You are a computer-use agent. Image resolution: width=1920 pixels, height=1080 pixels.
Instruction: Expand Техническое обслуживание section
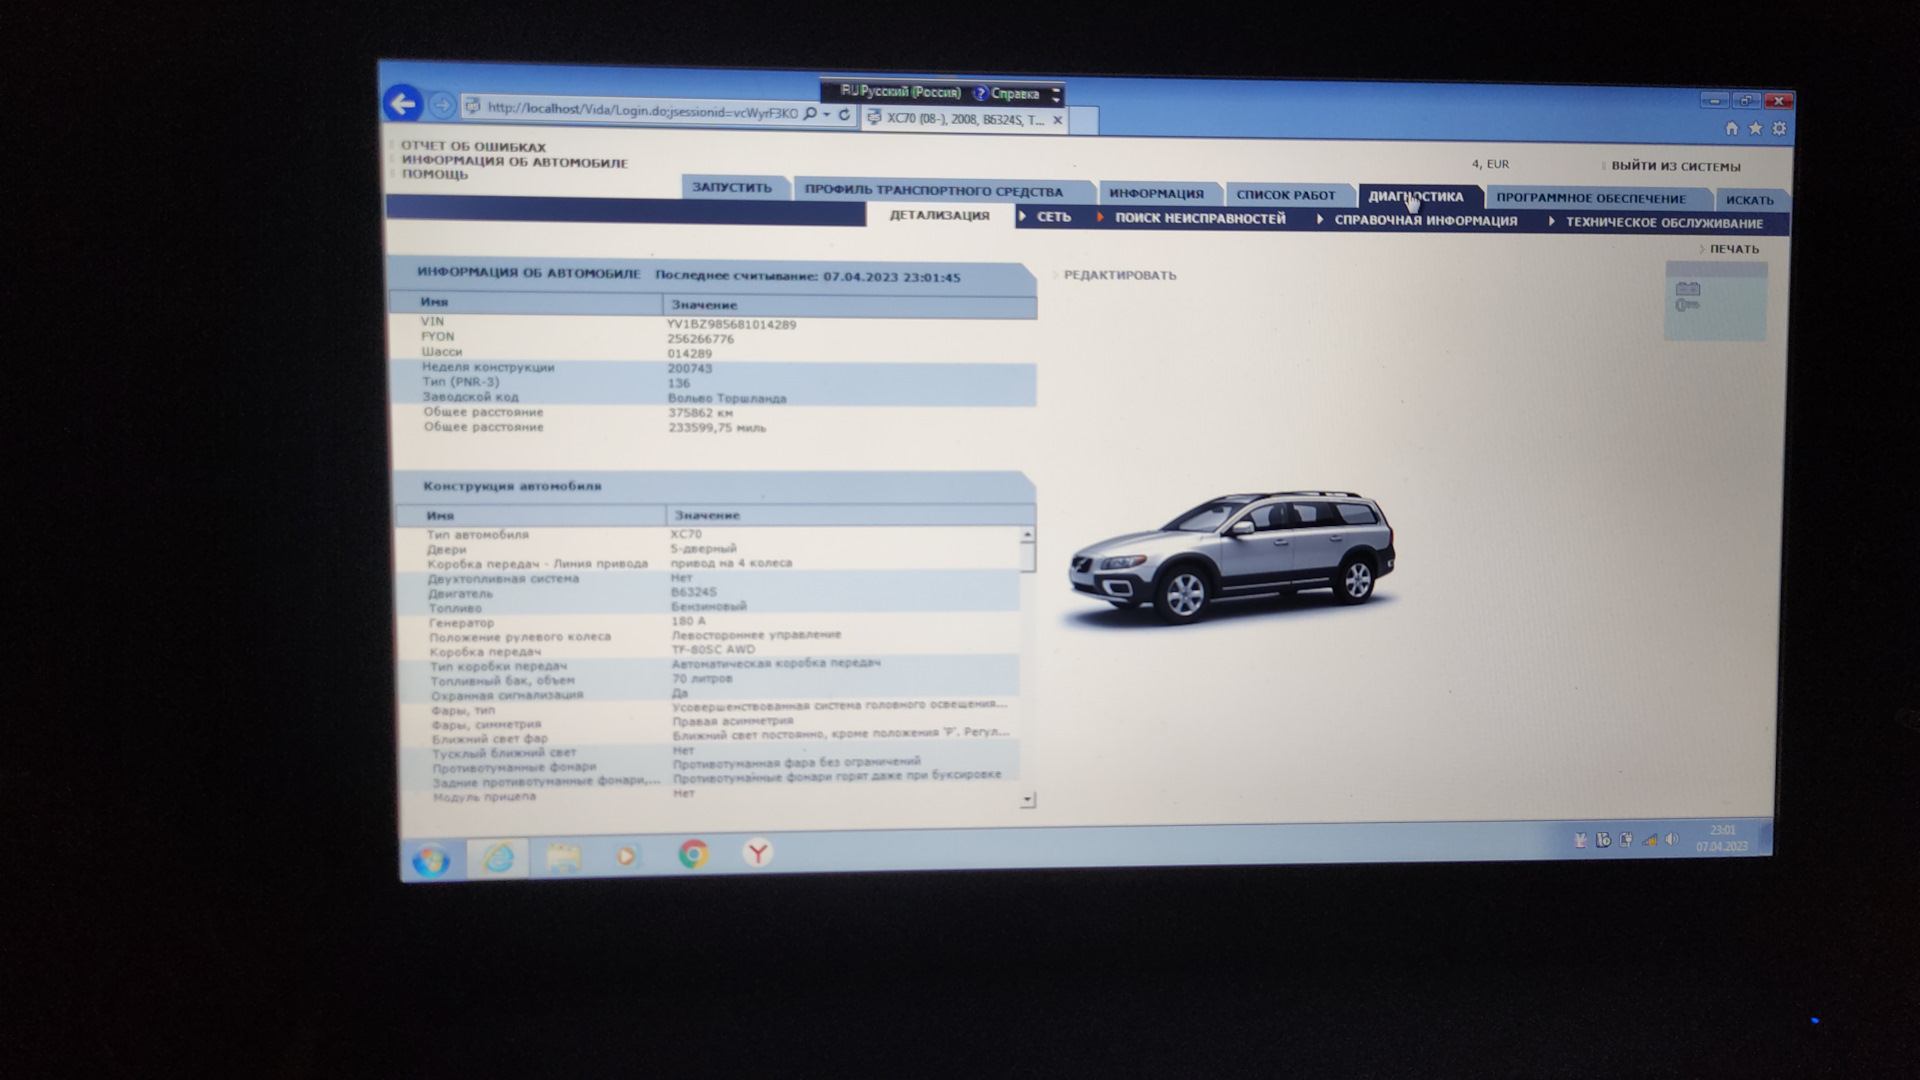(1663, 223)
